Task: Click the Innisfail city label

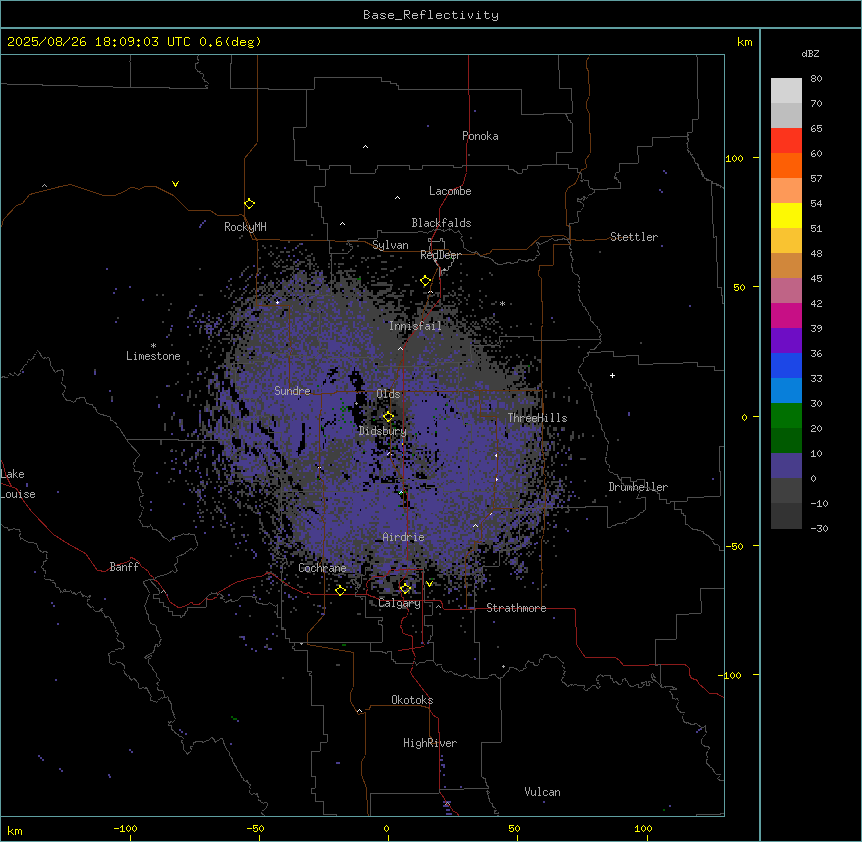Action: pos(415,326)
